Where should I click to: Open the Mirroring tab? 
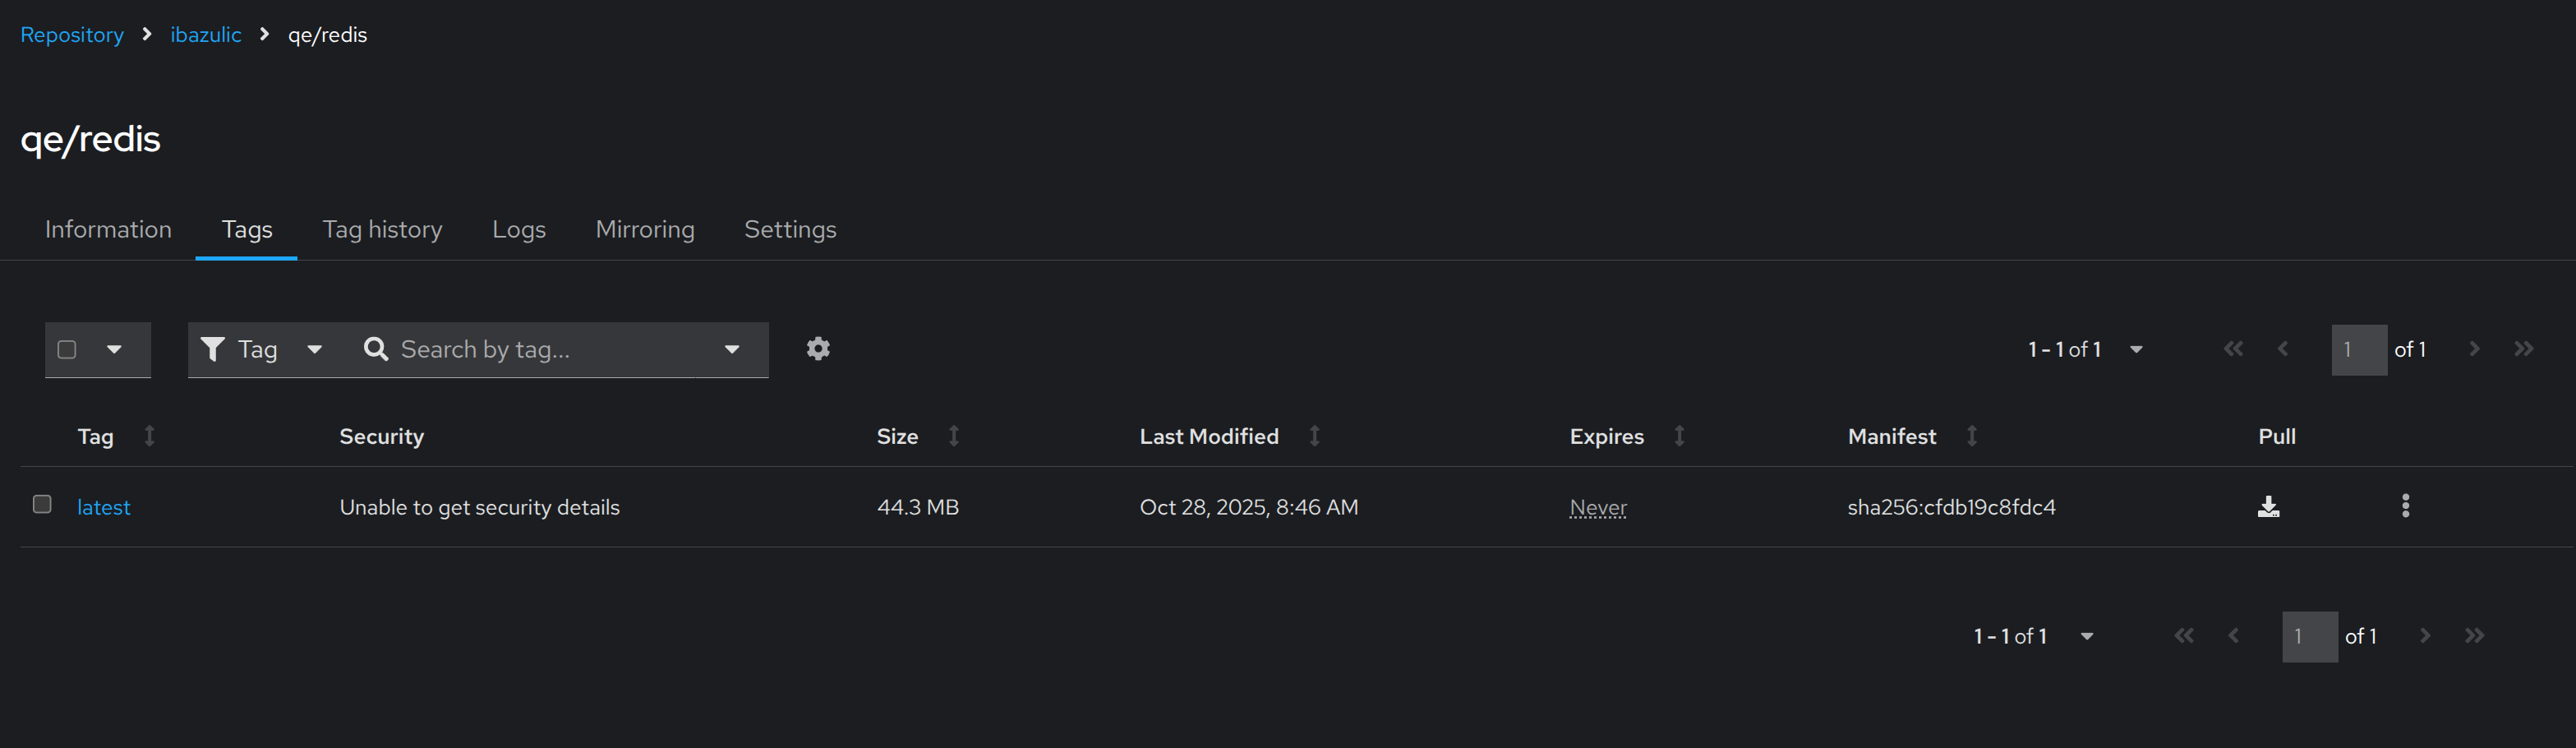645,230
